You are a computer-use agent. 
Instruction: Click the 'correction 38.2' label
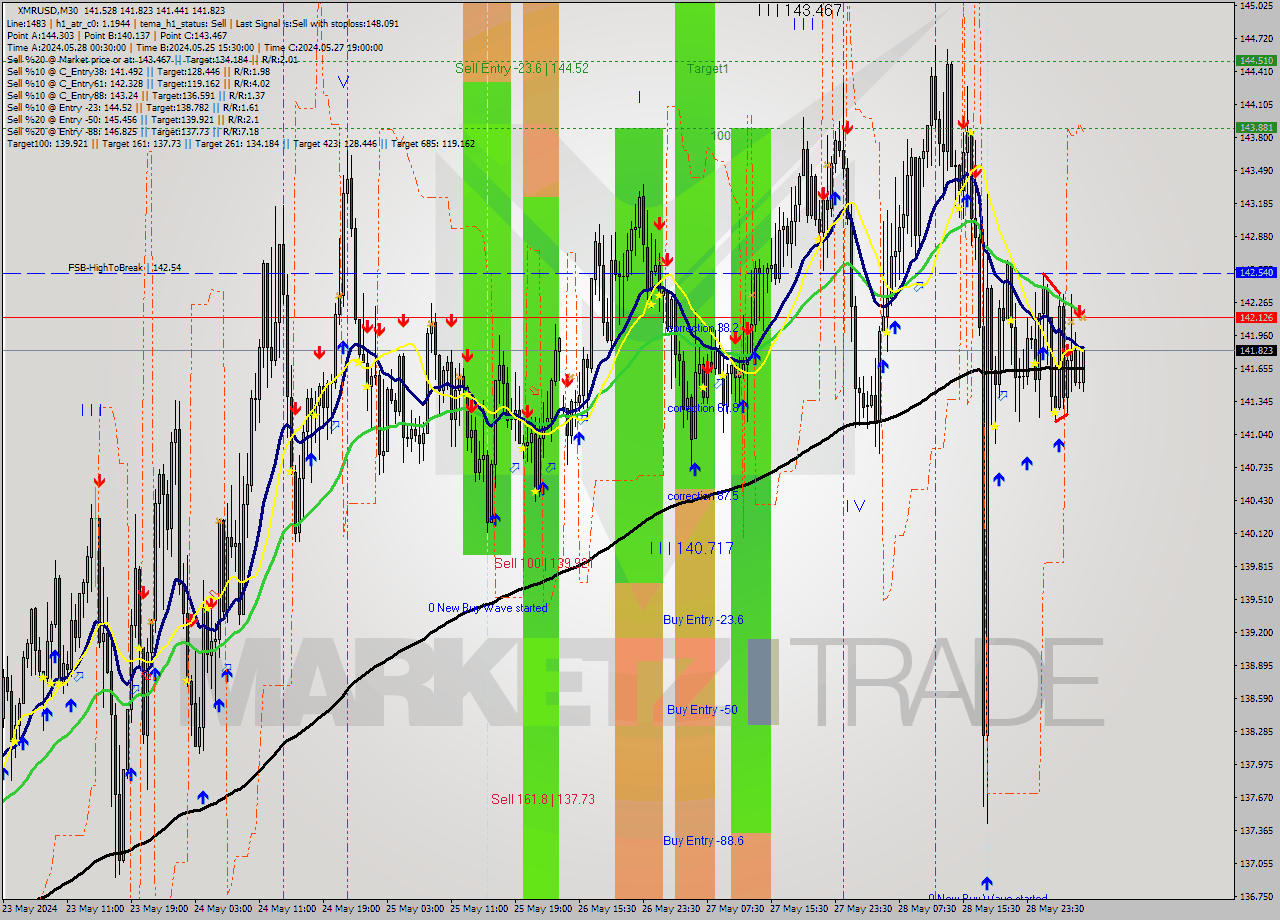click(702, 328)
